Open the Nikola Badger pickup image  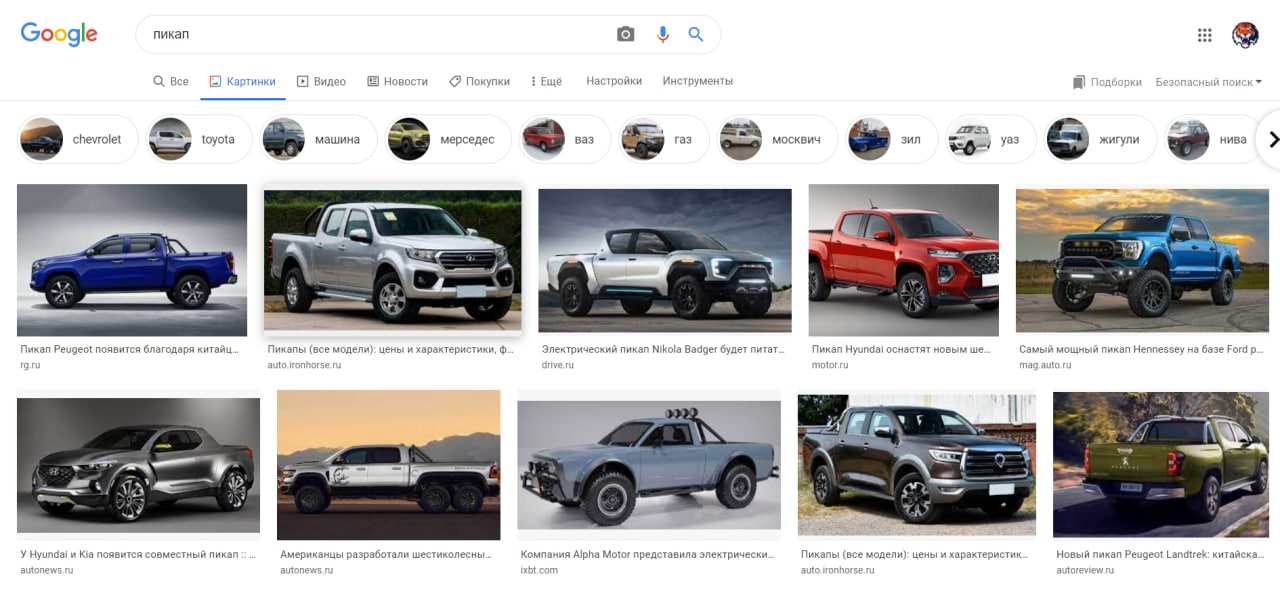point(665,260)
